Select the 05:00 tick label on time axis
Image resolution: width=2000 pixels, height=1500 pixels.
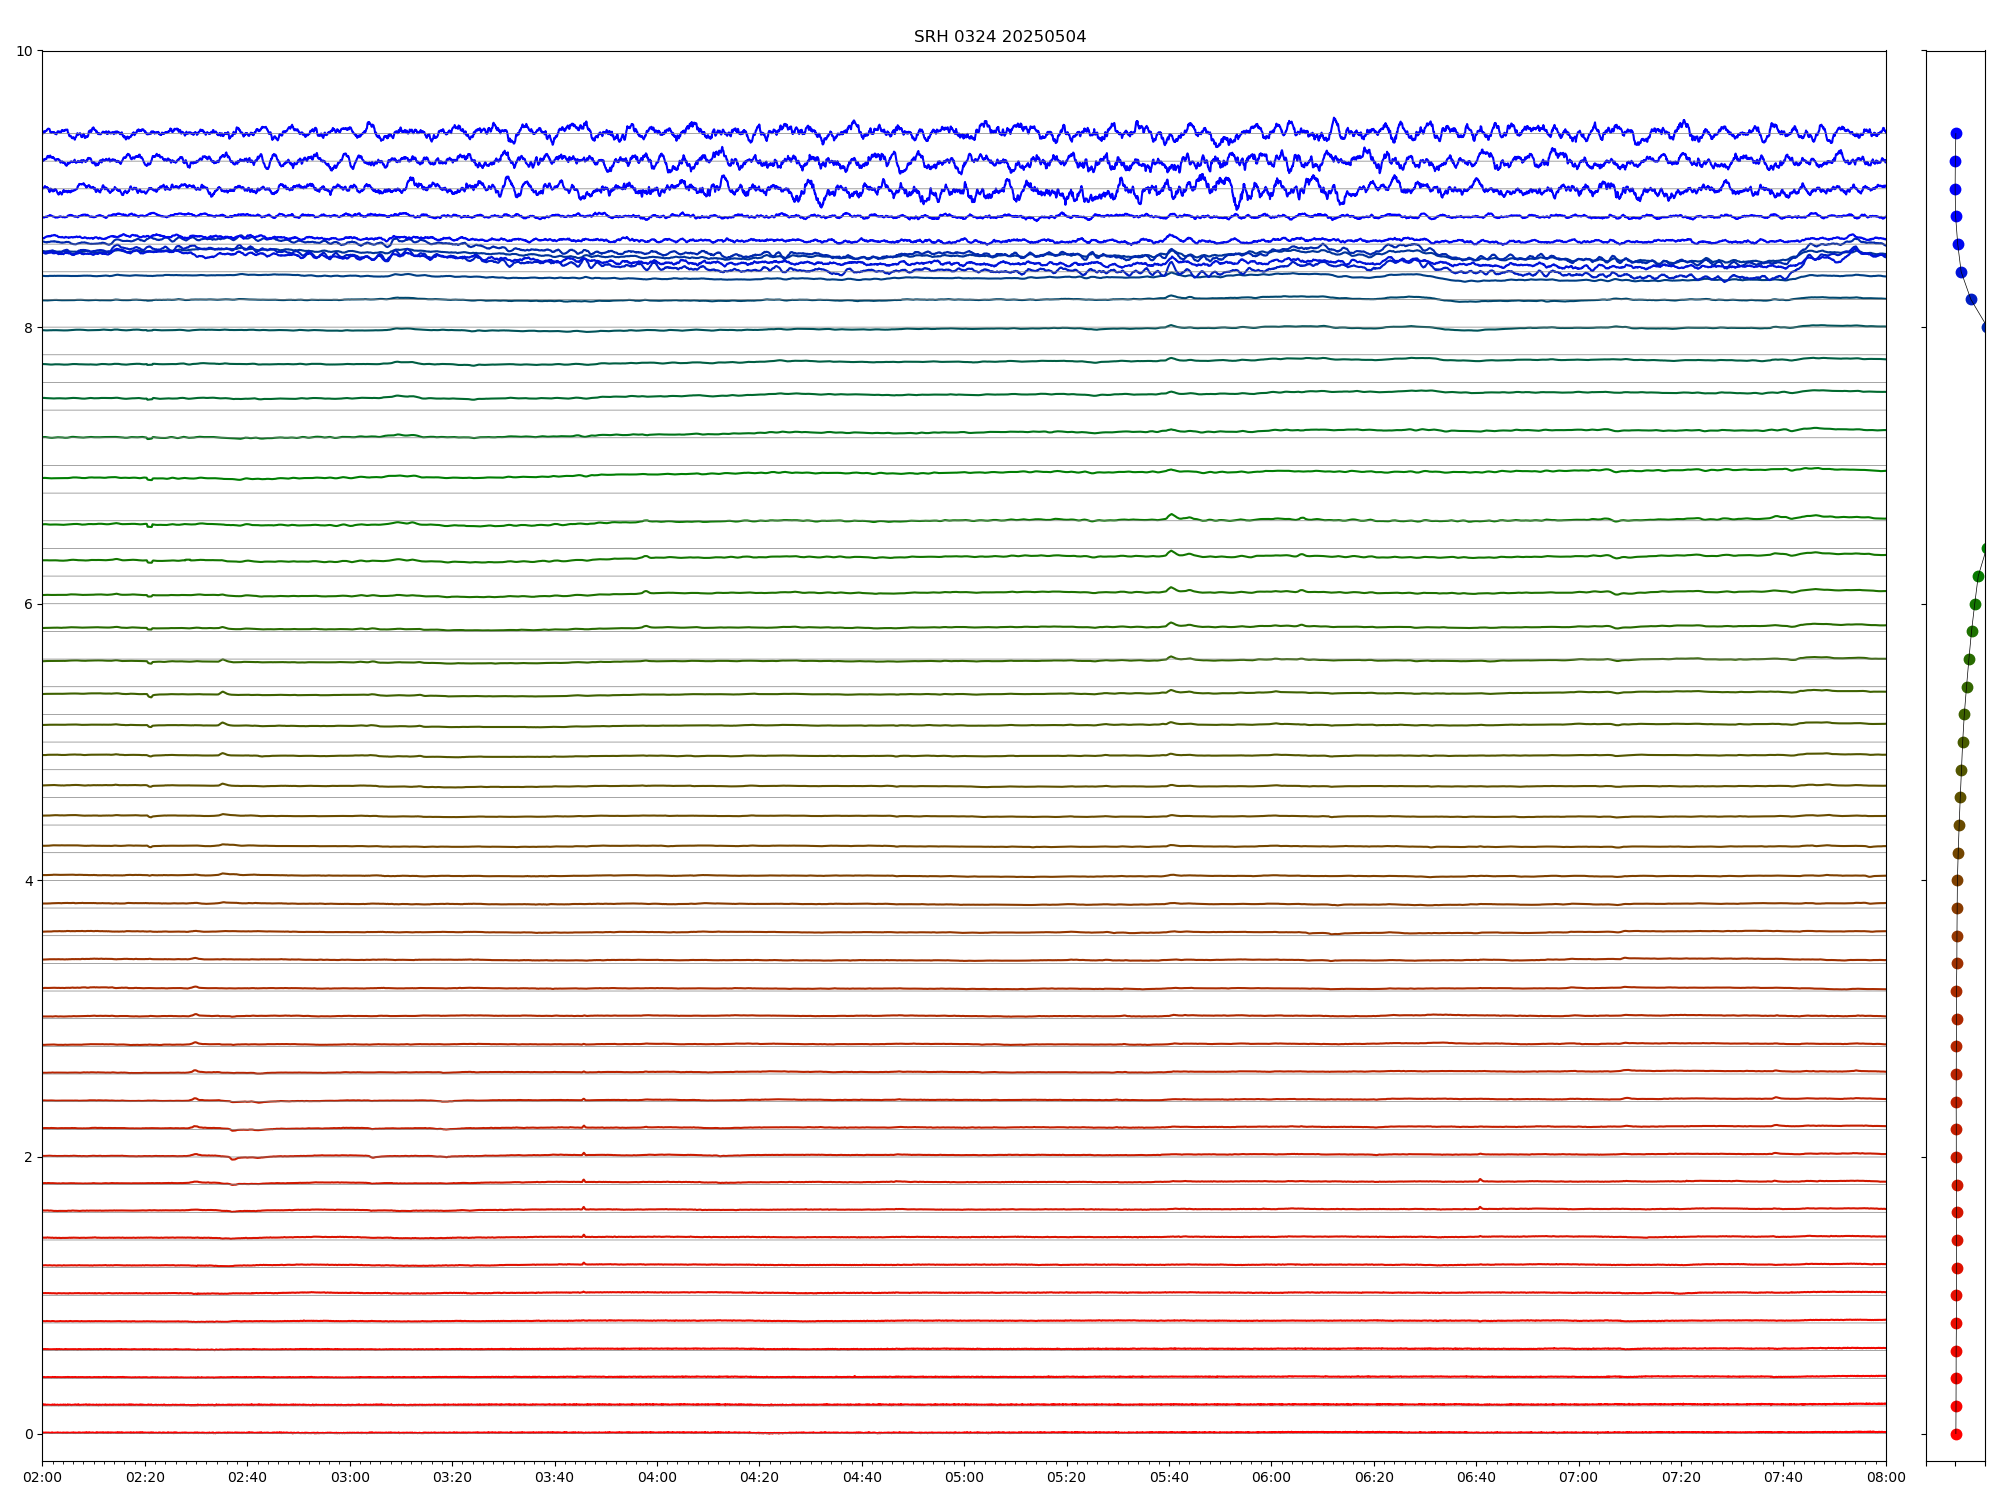(x=964, y=1477)
